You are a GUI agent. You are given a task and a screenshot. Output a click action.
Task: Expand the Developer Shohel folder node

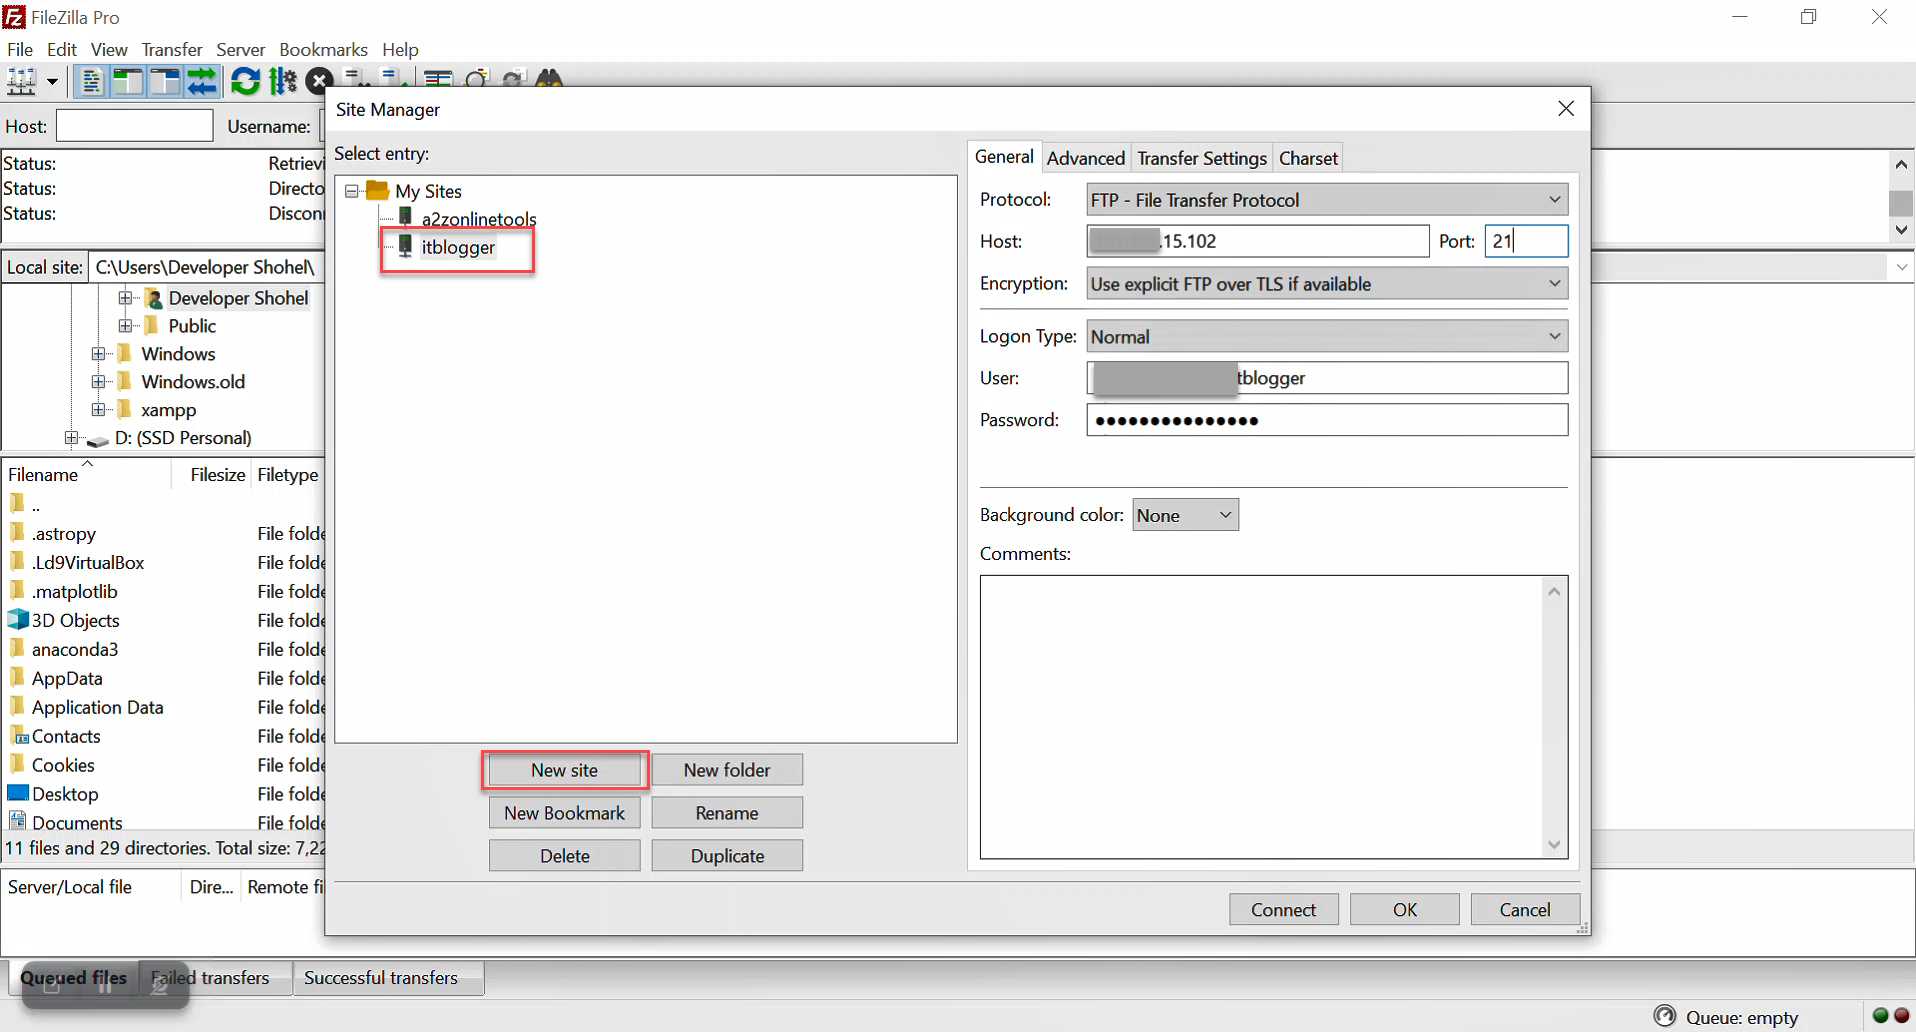[125, 297]
